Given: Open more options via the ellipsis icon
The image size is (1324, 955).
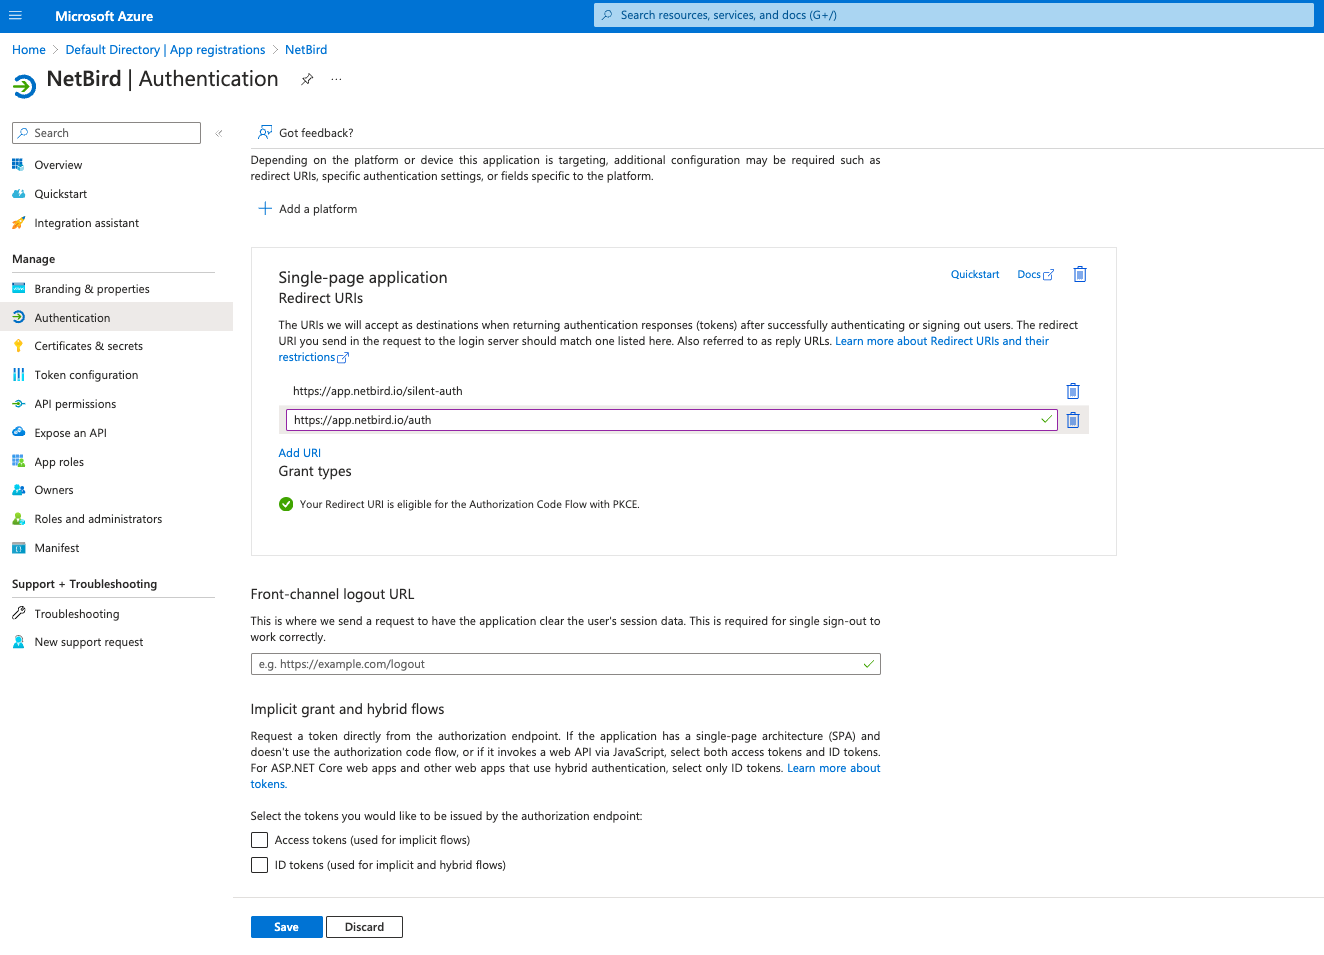Looking at the screenshot, I should (x=335, y=79).
